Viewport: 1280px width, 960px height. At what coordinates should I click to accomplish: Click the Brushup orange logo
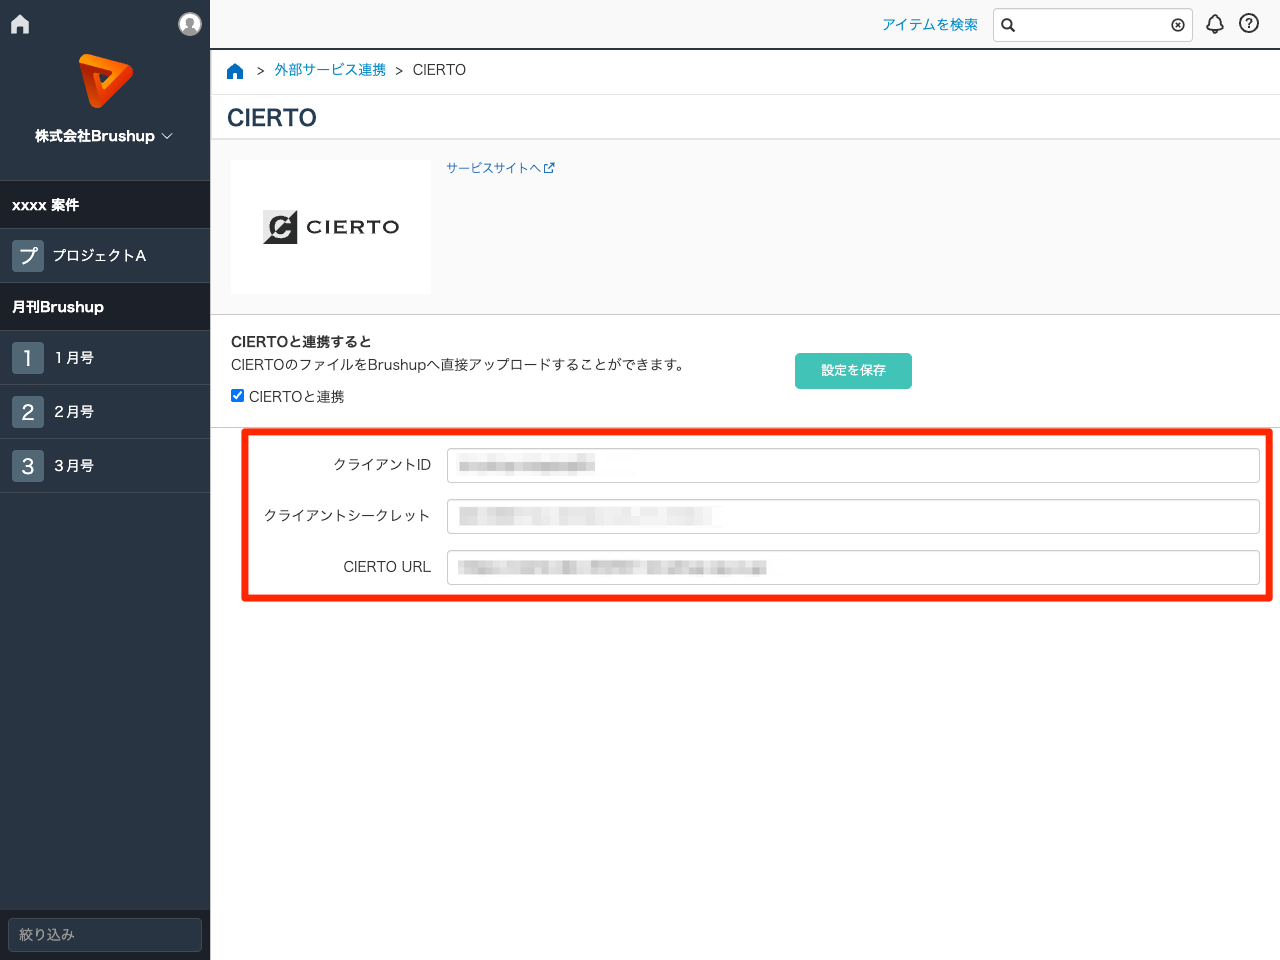coord(105,81)
